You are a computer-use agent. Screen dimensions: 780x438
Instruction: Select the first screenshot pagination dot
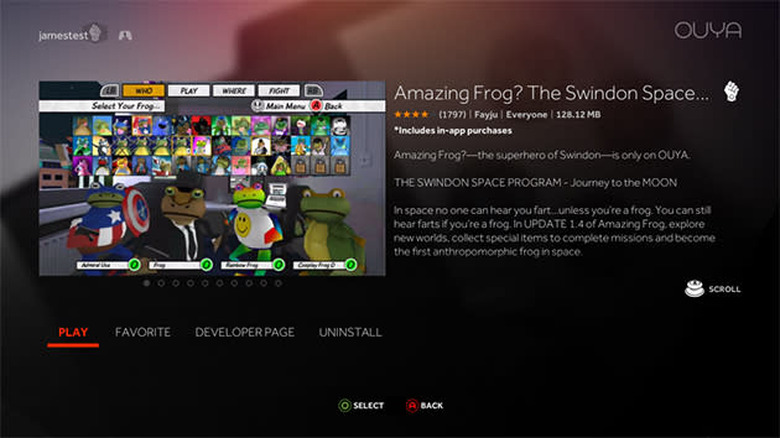click(146, 283)
